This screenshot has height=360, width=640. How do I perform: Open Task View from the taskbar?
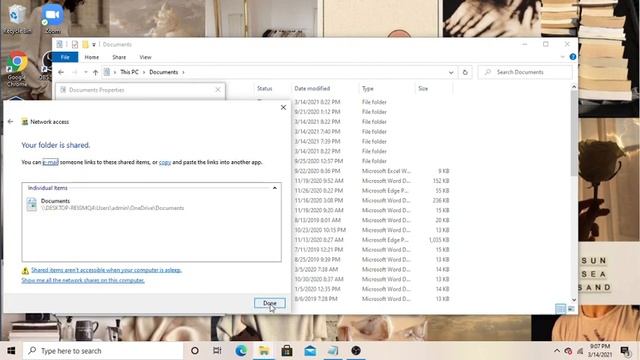tap(217, 351)
